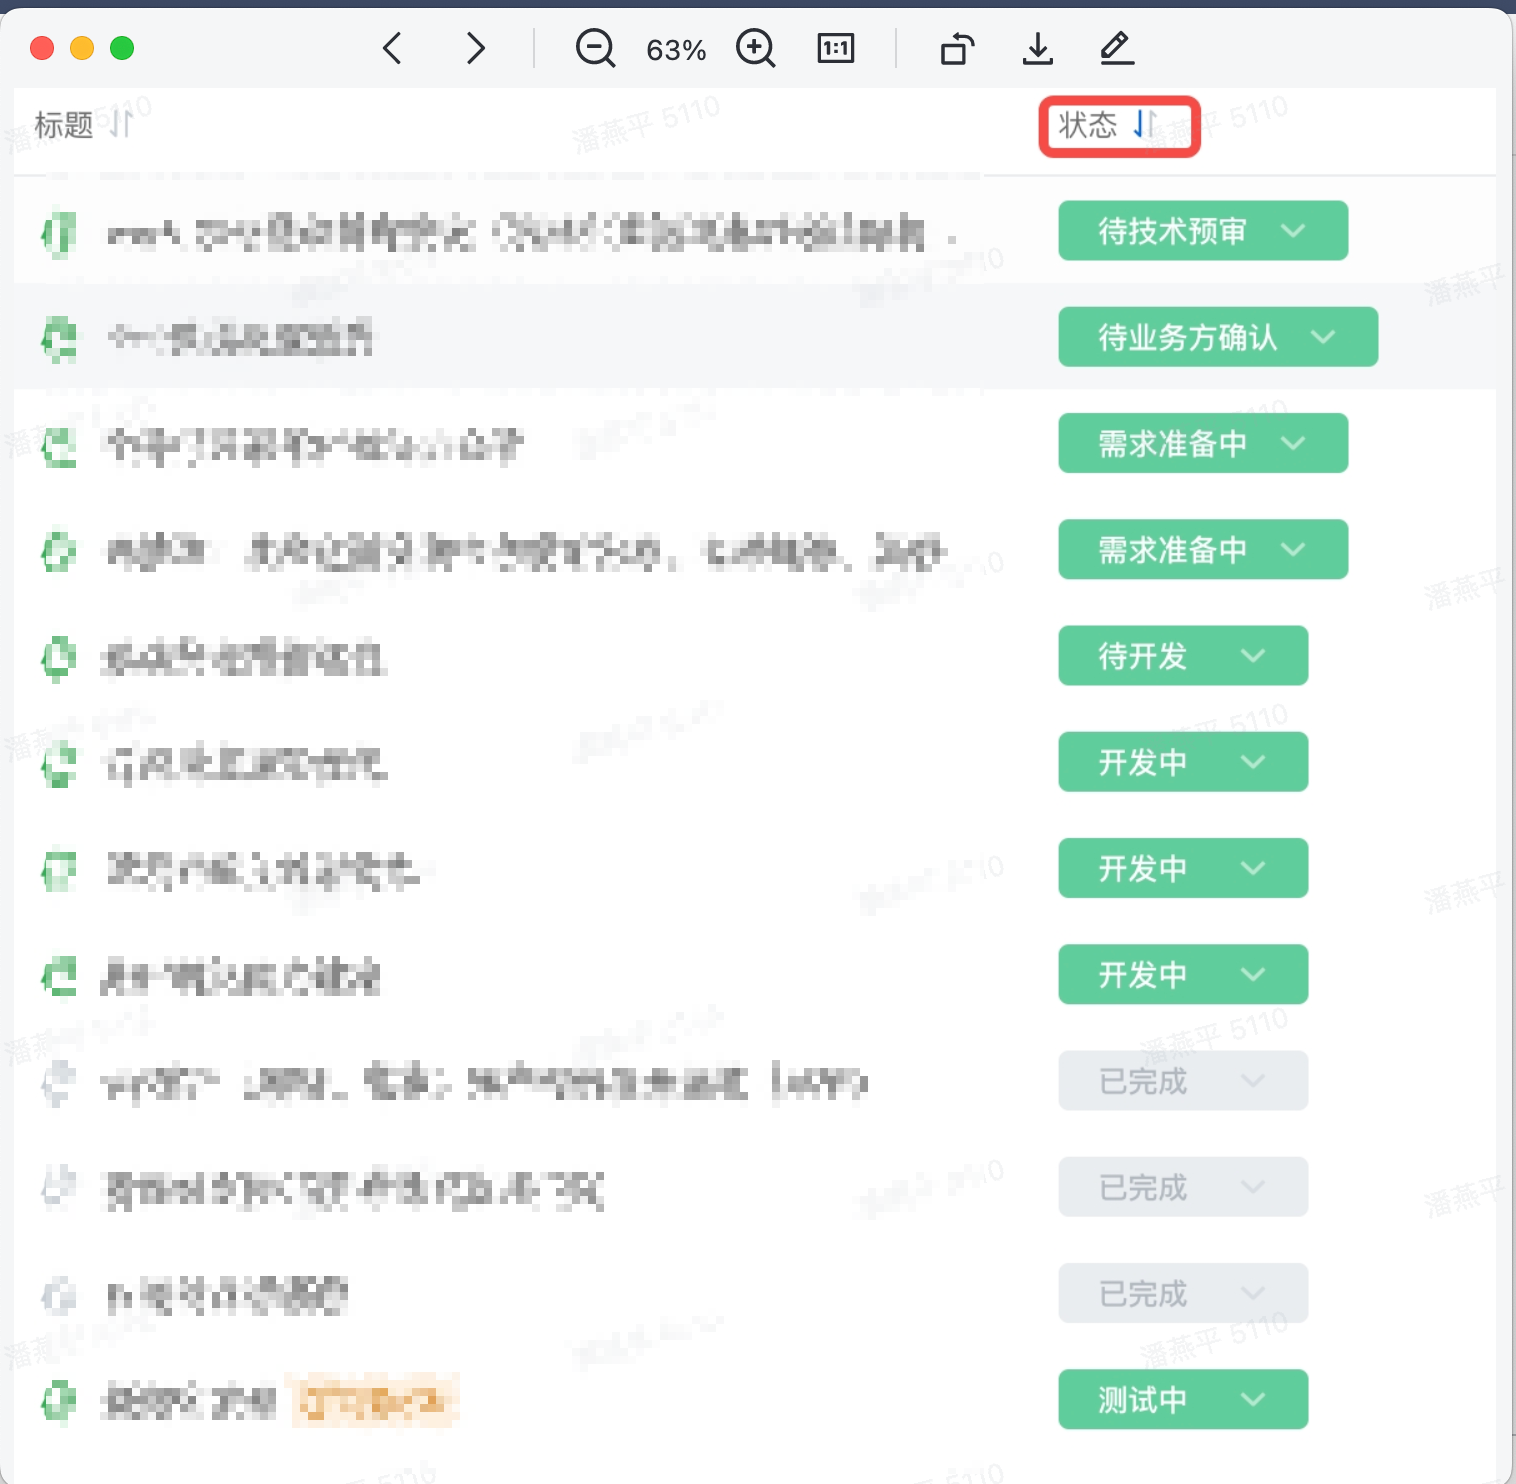Open the 测试中 status dropdown
Screen dimensions: 1516x1484
[x=1183, y=1399]
